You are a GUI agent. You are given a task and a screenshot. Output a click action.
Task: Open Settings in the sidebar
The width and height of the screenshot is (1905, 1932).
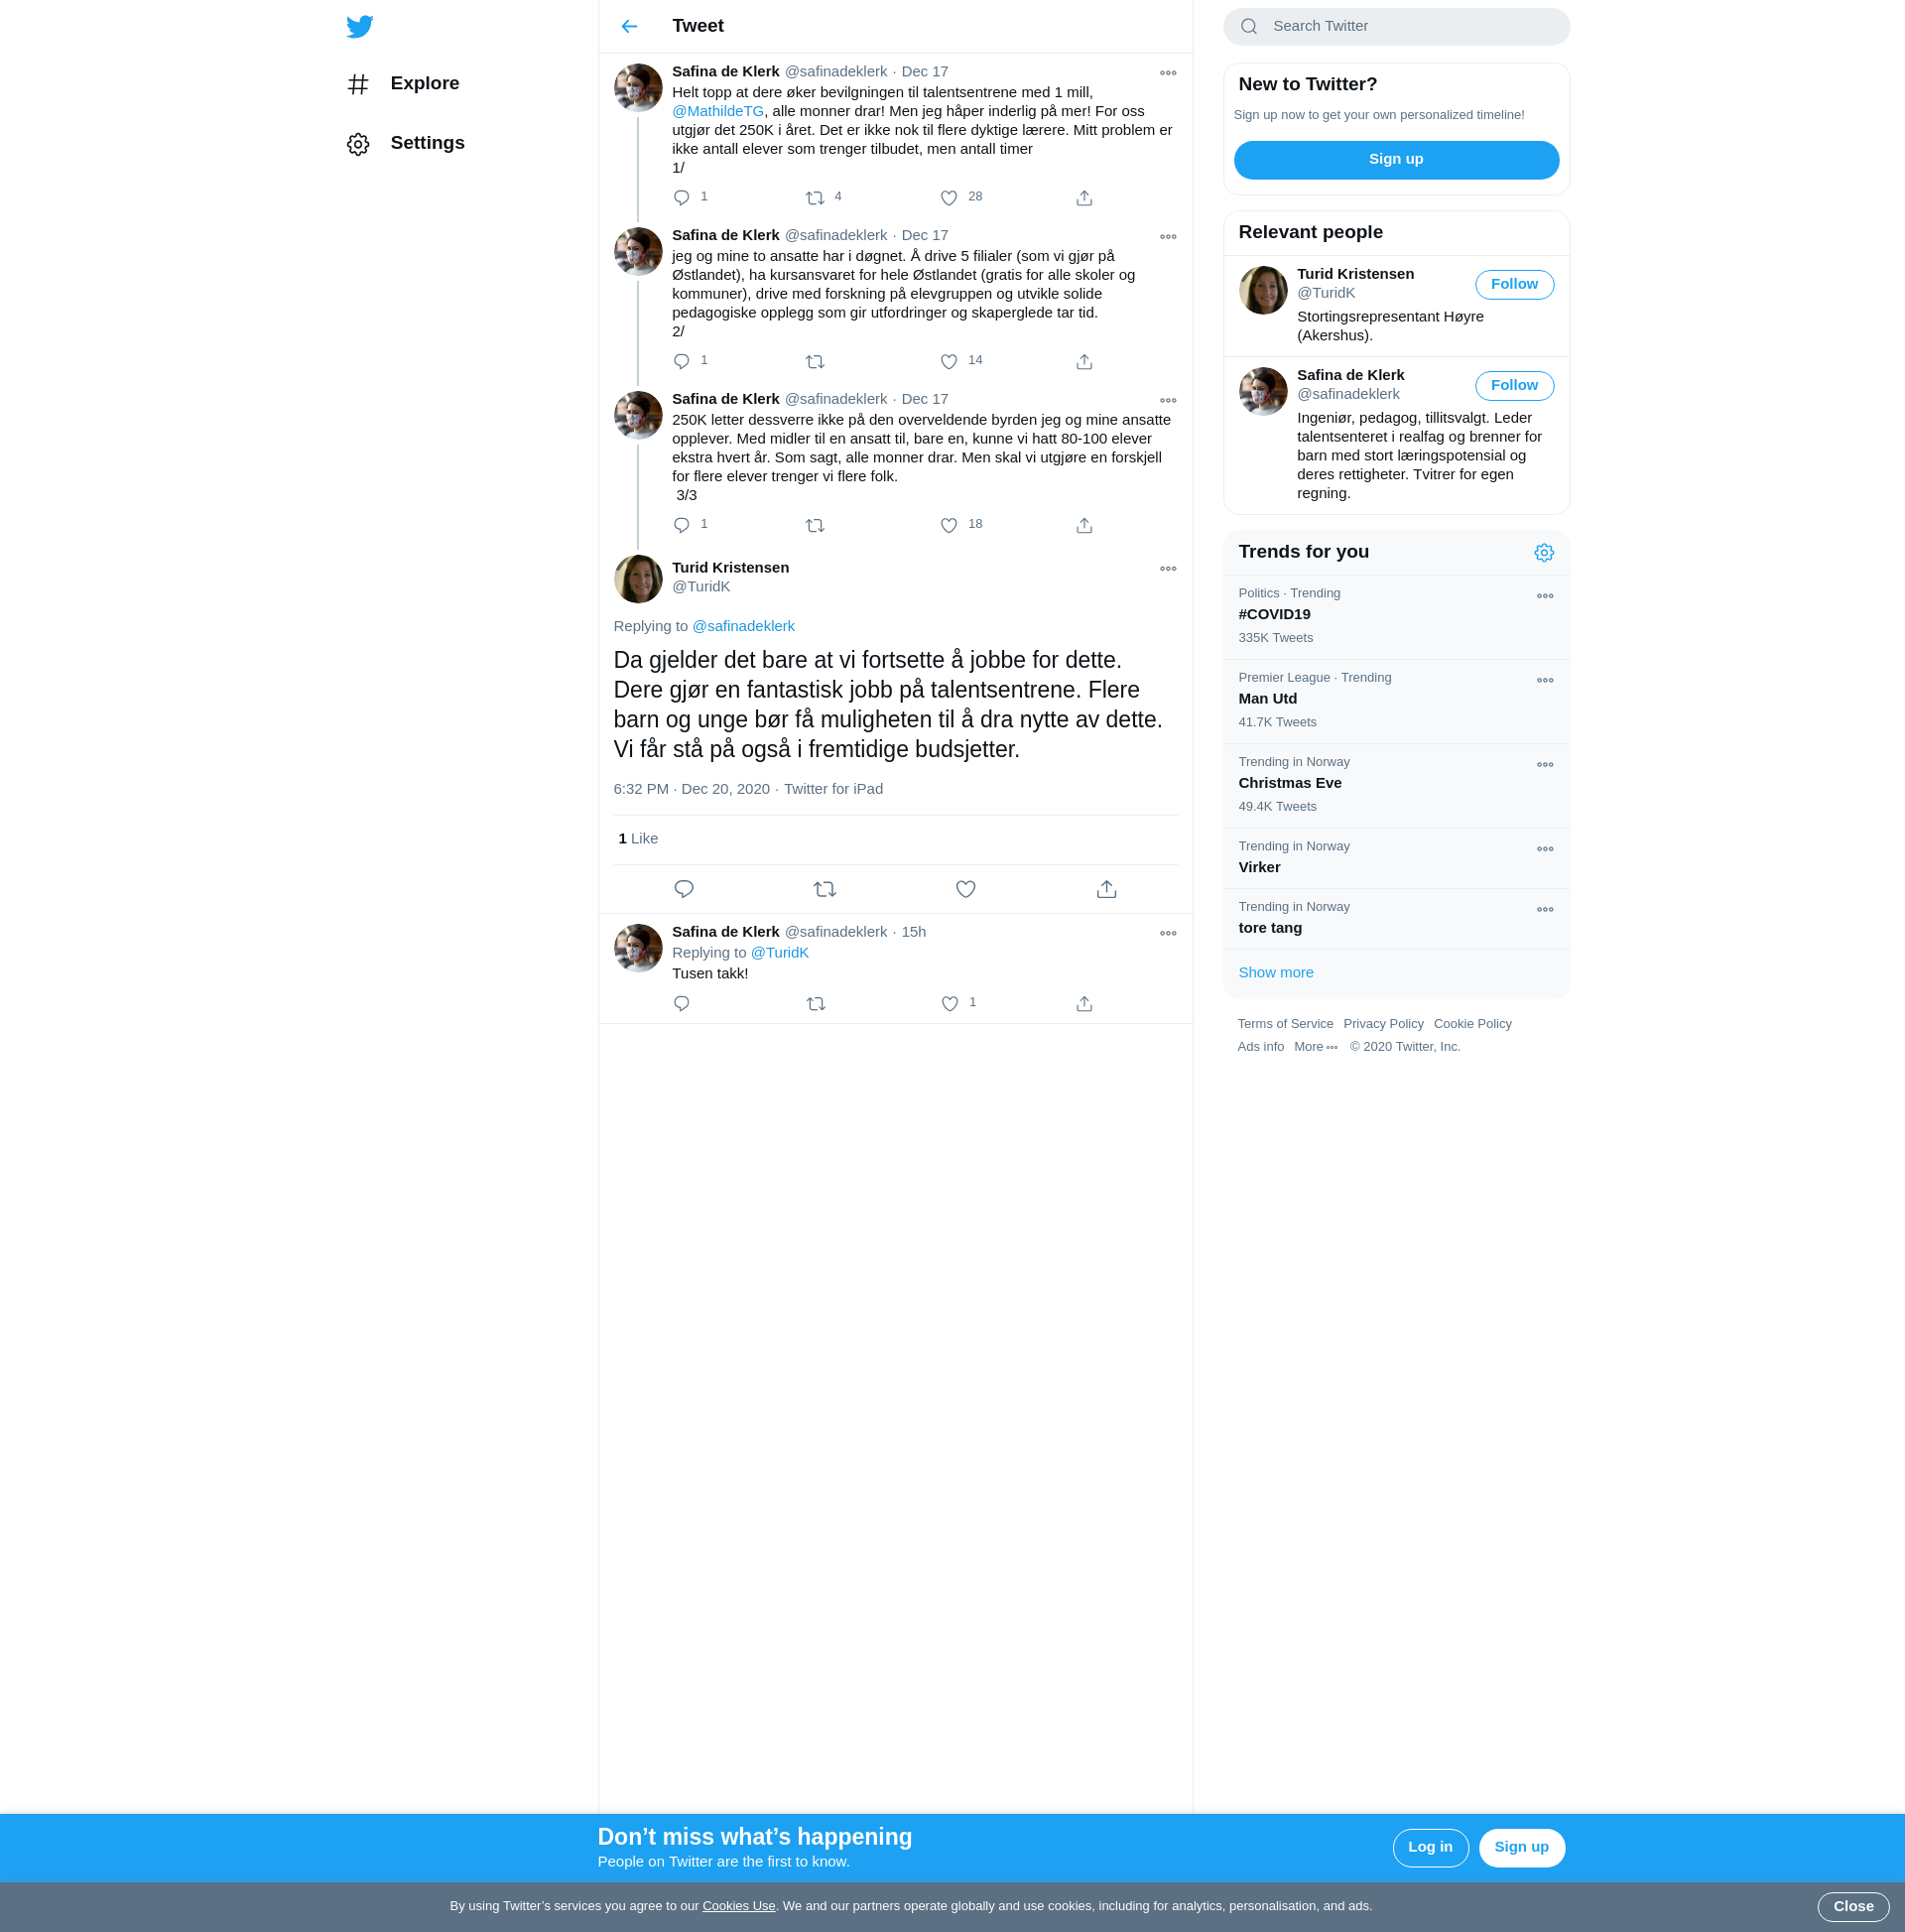click(x=406, y=144)
